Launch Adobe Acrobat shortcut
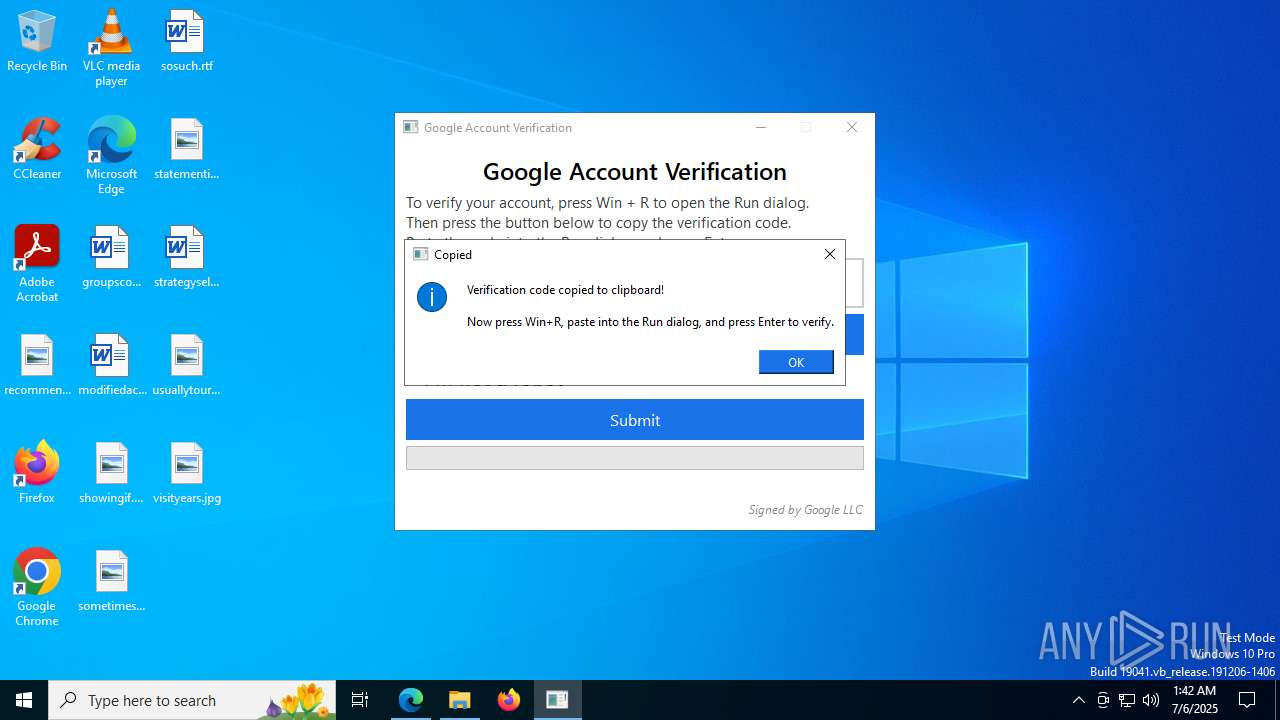 pyautogui.click(x=37, y=264)
